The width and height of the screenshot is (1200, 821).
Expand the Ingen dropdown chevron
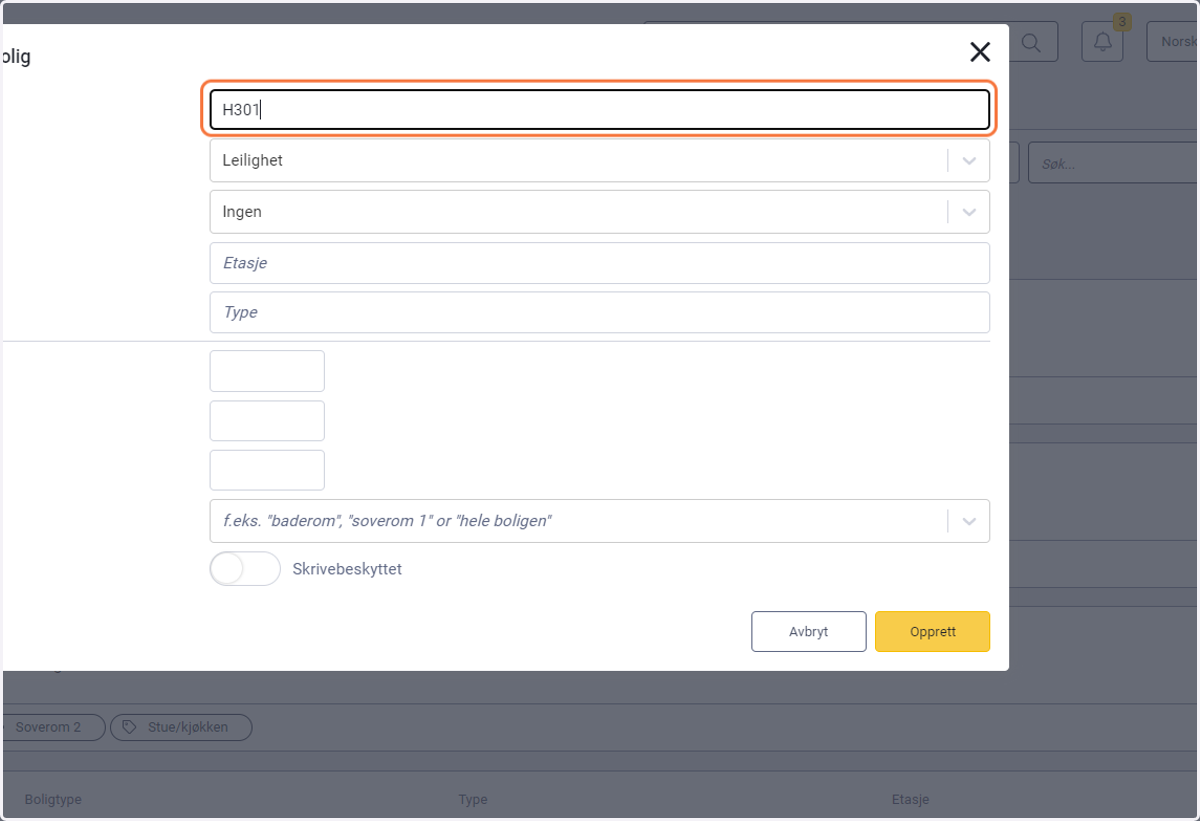[969, 212]
